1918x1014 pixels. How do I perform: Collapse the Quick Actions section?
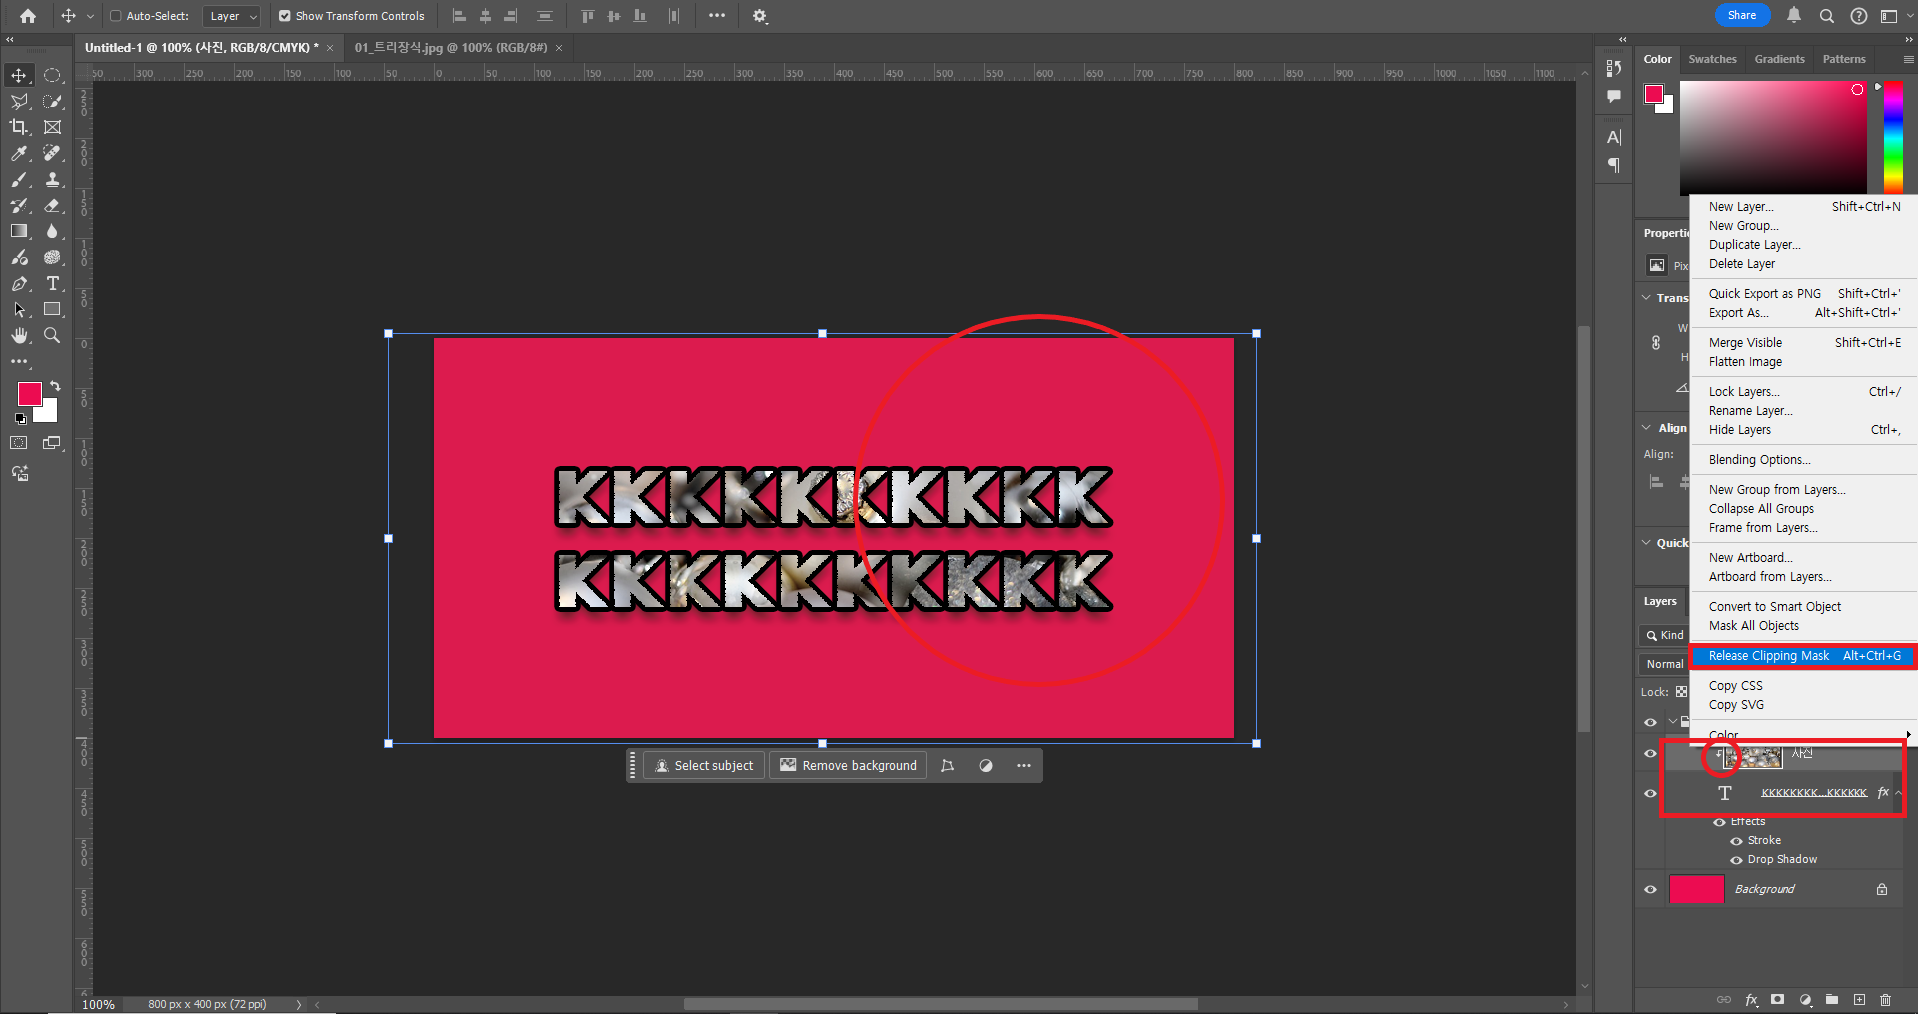(1647, 543)
